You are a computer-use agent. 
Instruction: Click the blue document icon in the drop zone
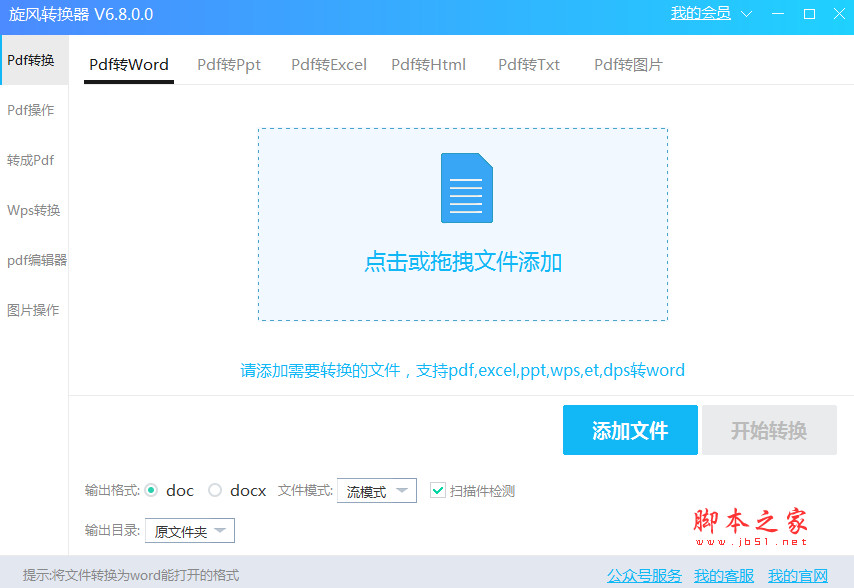point(466,189)
